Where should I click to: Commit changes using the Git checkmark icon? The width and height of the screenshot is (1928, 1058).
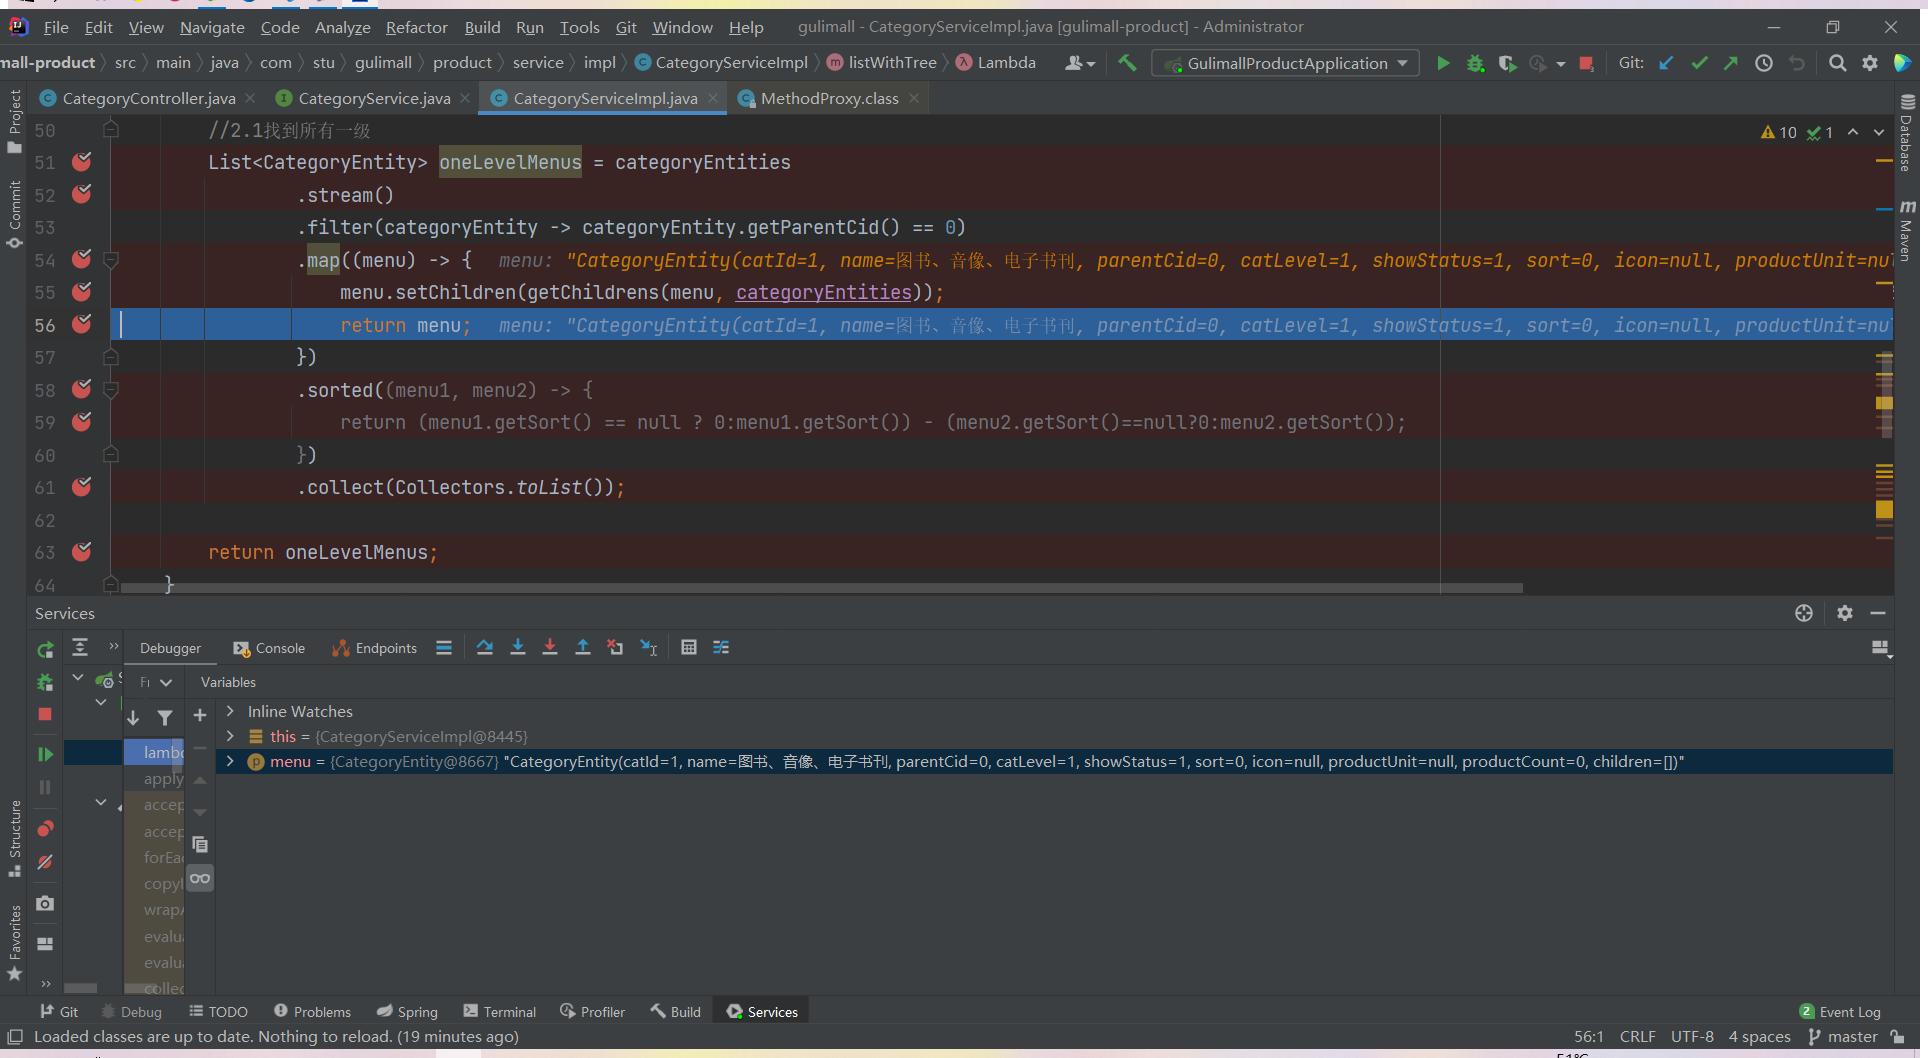tap(1699, 63)
